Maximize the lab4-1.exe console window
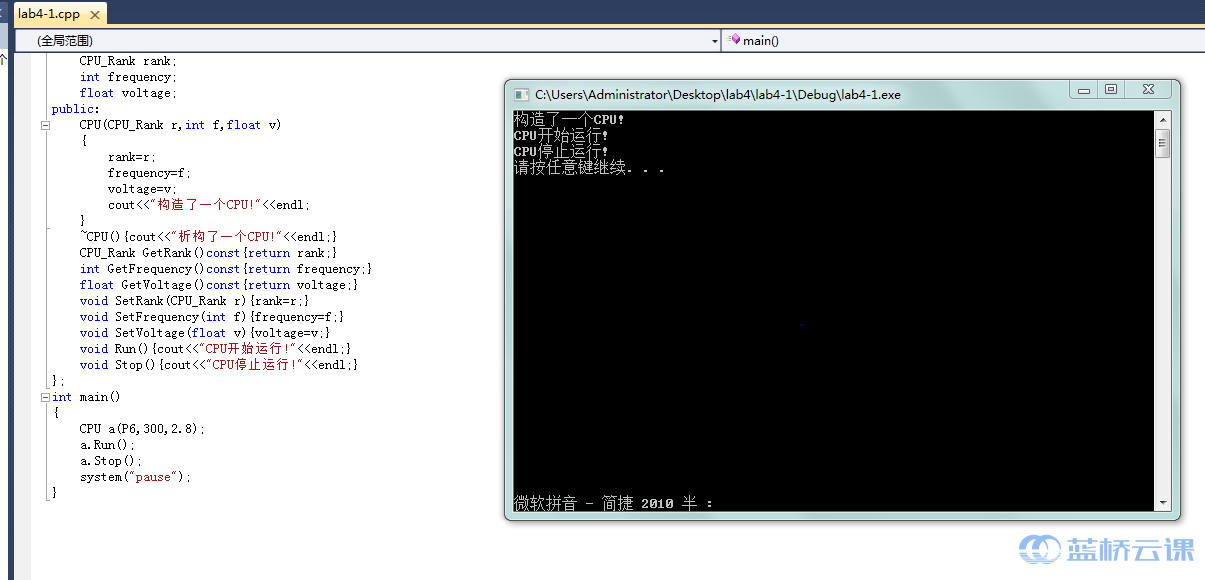The image size is (1205, 580). point(1110,90)
